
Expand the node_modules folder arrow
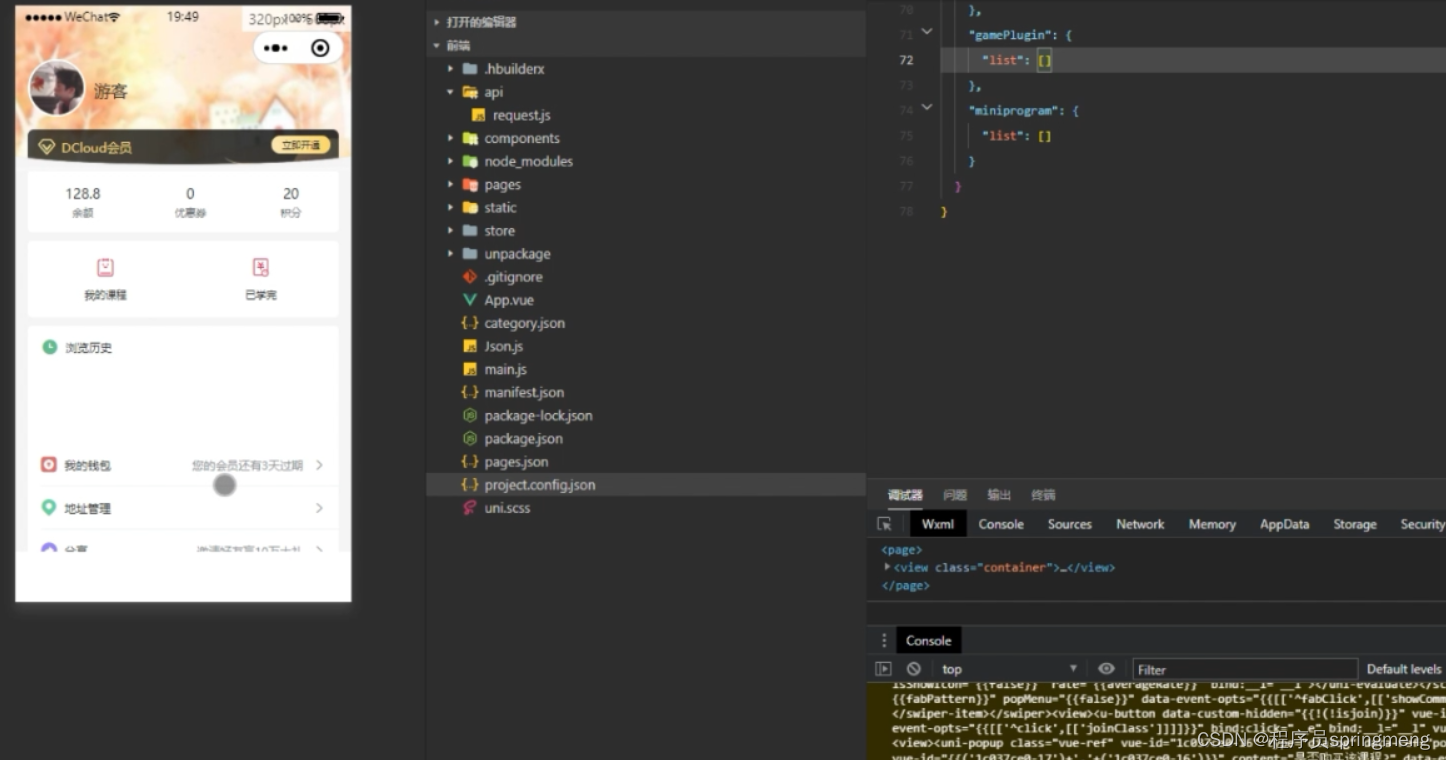click(450, 161)
